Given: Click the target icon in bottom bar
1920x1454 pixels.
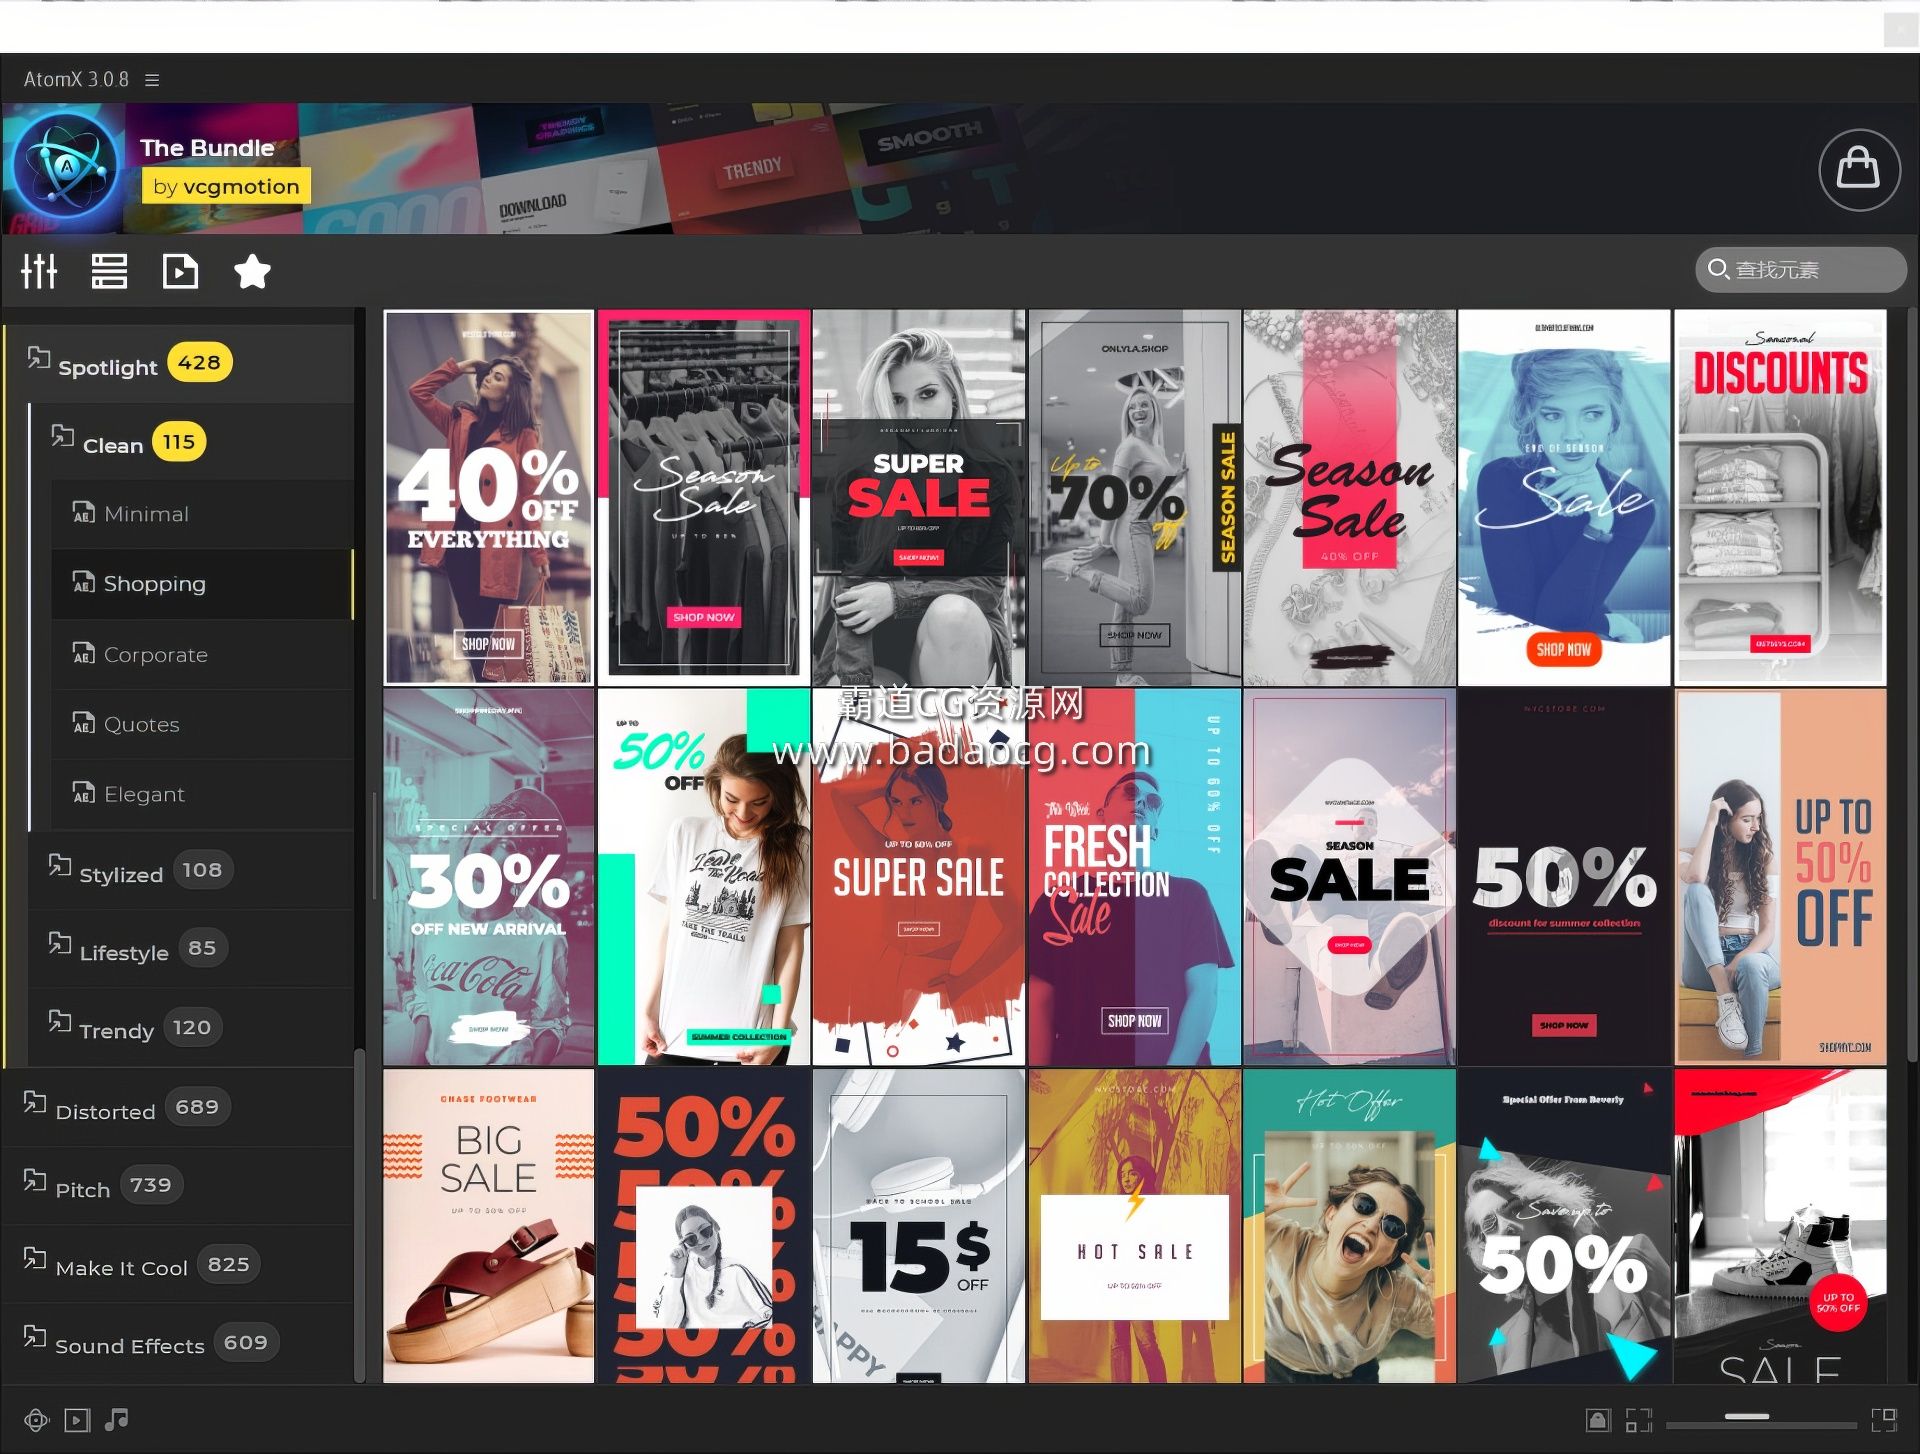Looking at the screenshot, I should pos(37,1420).
